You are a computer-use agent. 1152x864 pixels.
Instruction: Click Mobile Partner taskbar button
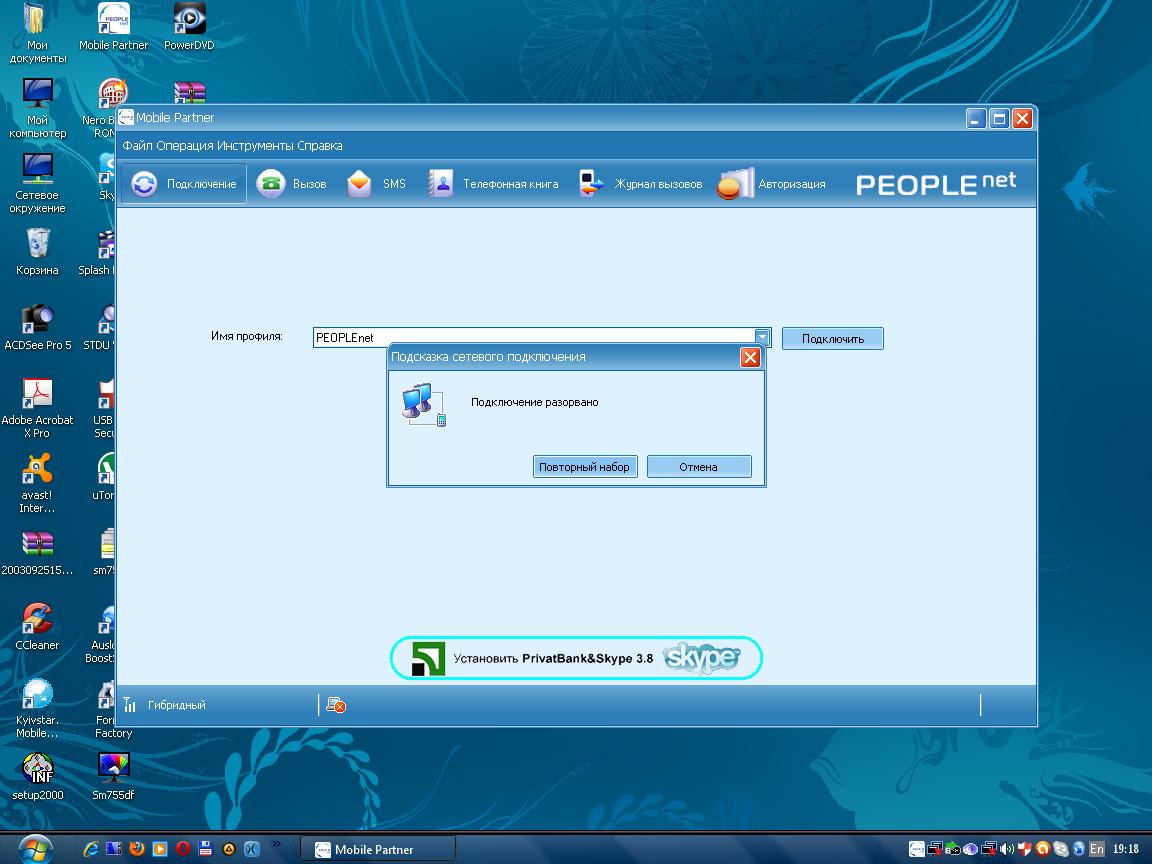coord(378,849)
